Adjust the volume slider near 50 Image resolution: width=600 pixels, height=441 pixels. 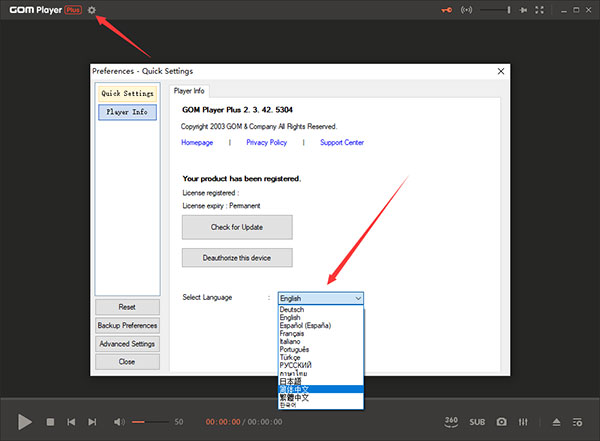coord(150,422)
